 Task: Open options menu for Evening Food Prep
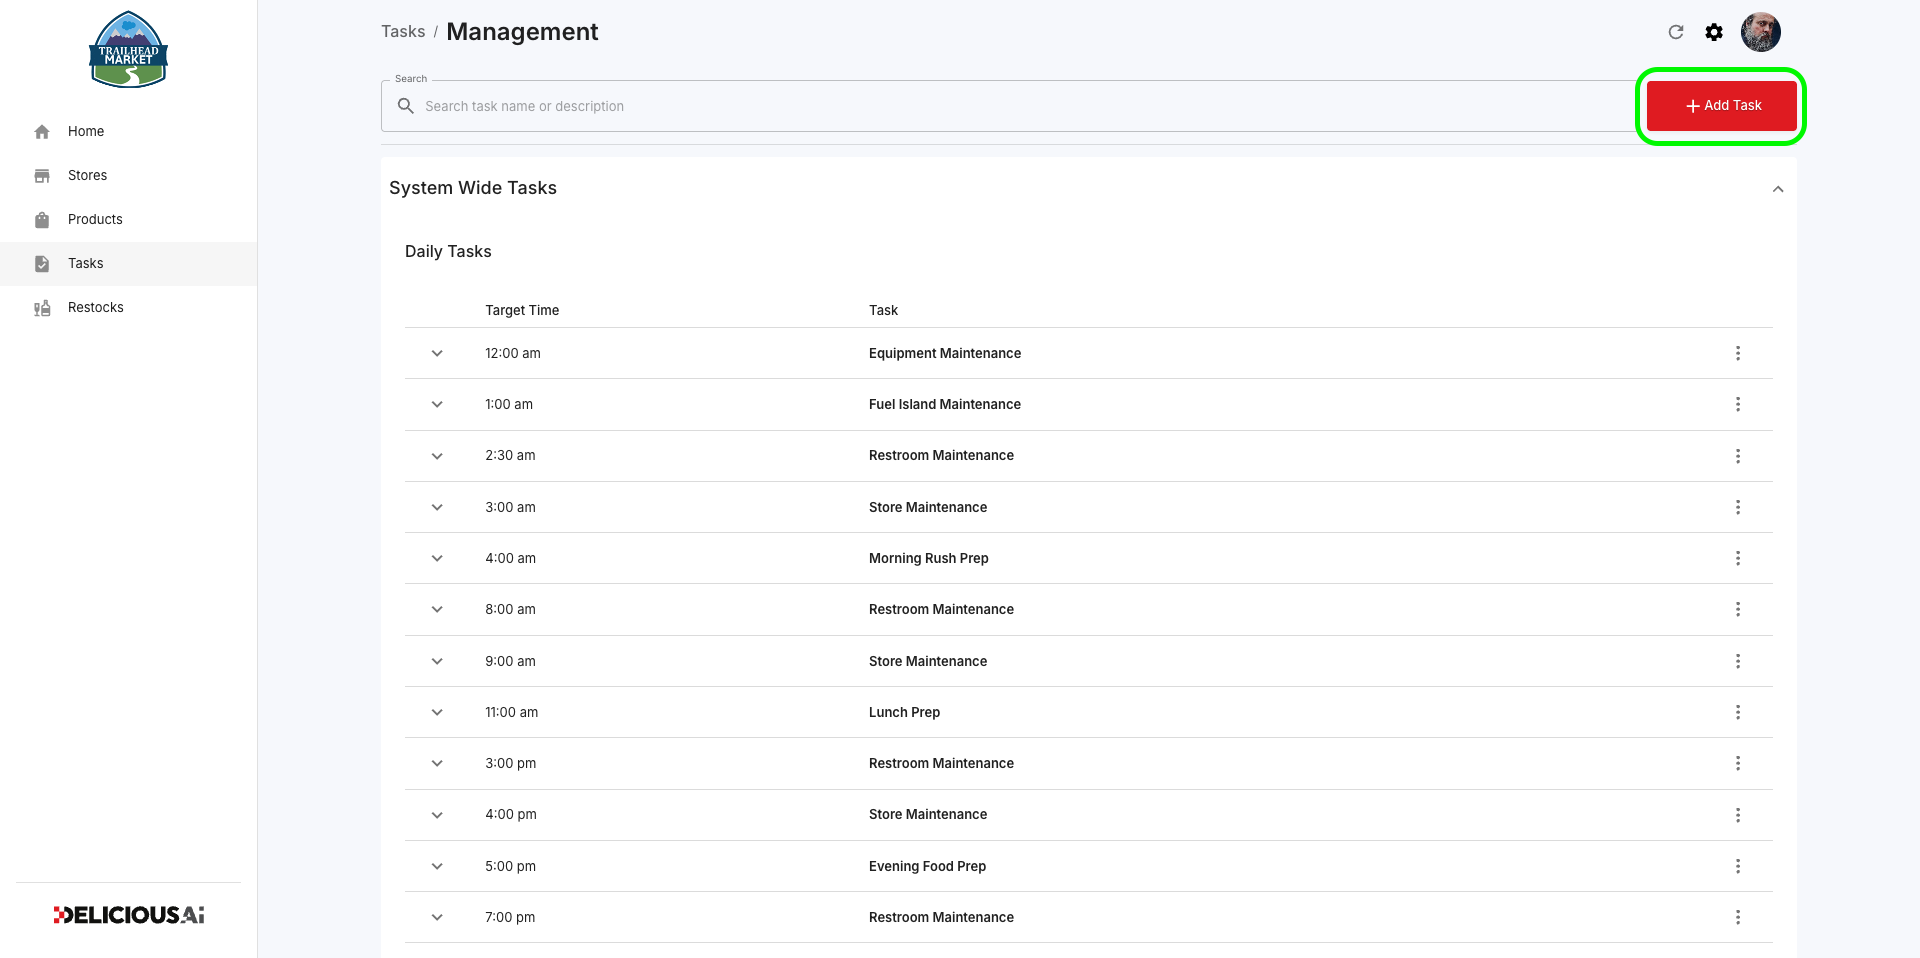click(1738, 866)
